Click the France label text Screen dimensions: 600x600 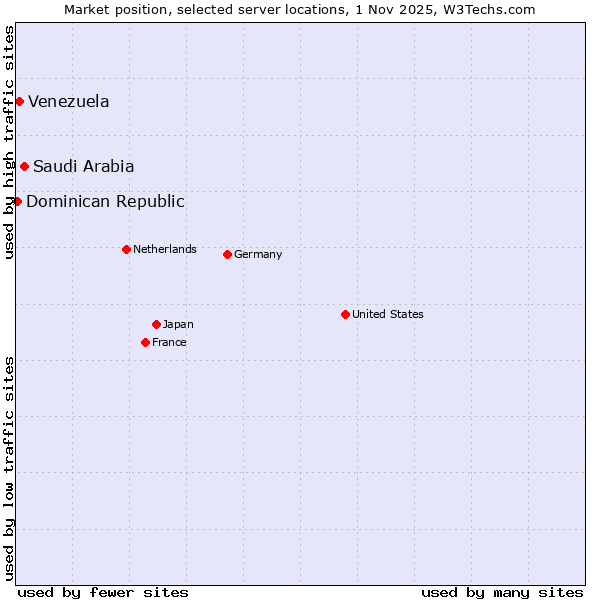169,342
